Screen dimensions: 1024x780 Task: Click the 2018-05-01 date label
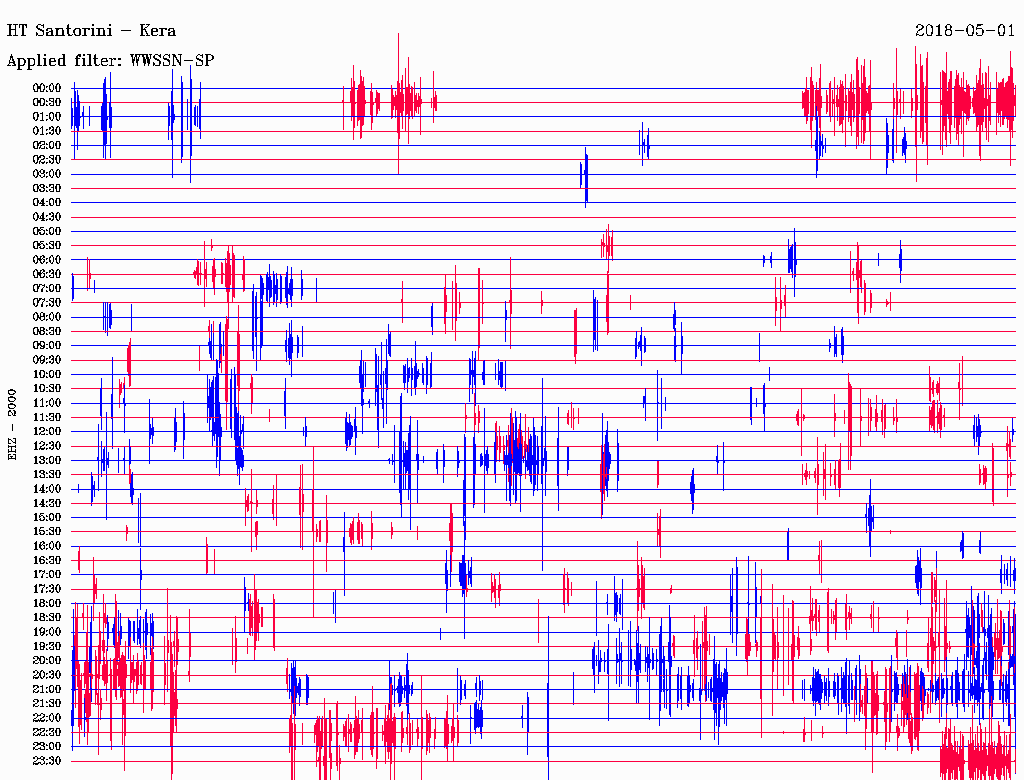click(x=965, y=31)
